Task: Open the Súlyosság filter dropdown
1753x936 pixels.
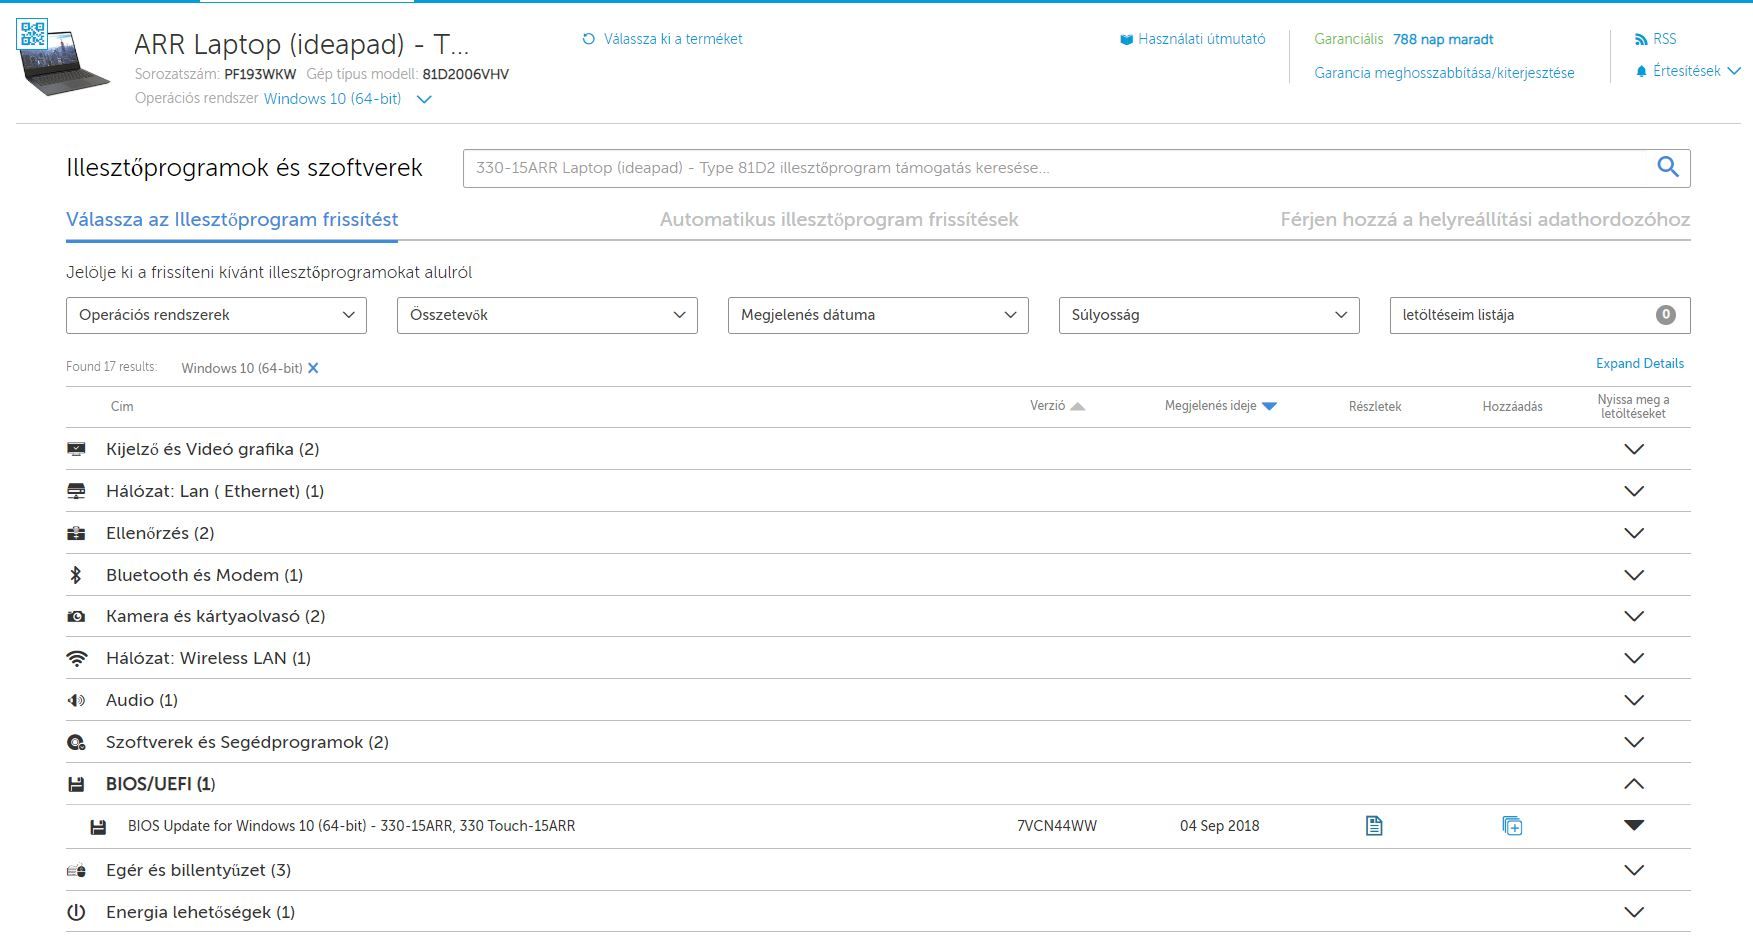Action: (x=1209, y=315)
